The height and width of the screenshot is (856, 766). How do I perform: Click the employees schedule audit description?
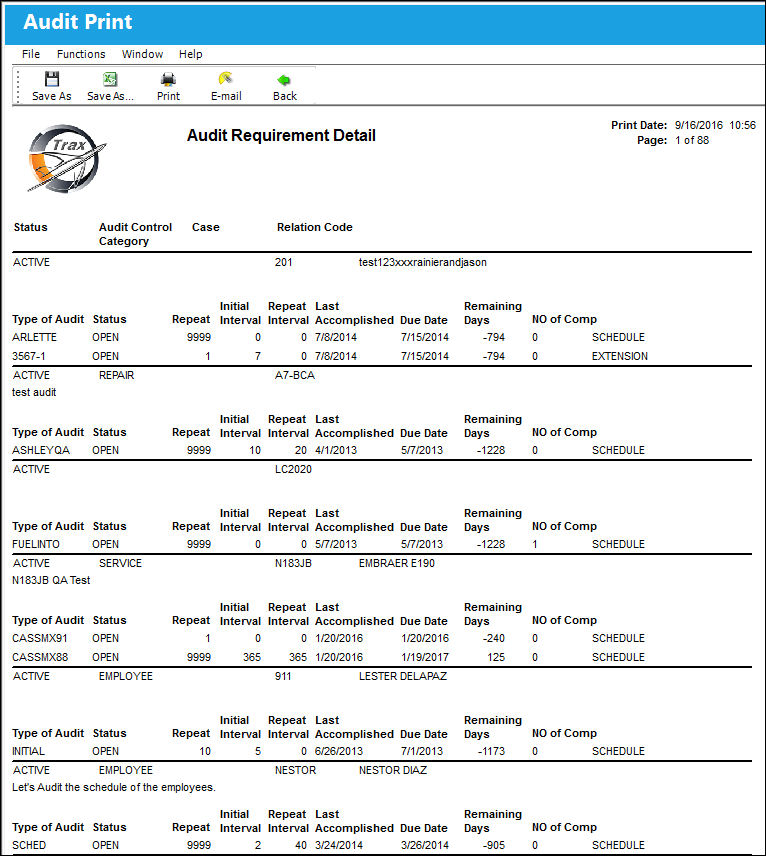114,787
